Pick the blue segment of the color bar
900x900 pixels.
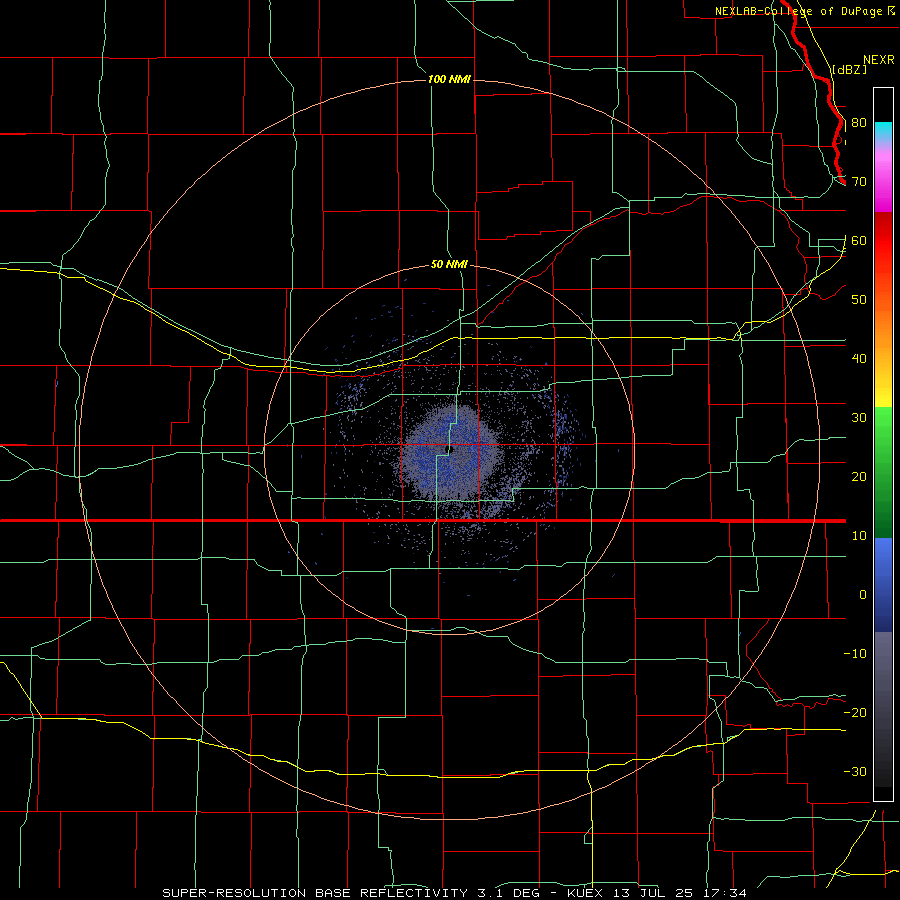(x=883, y=584)
